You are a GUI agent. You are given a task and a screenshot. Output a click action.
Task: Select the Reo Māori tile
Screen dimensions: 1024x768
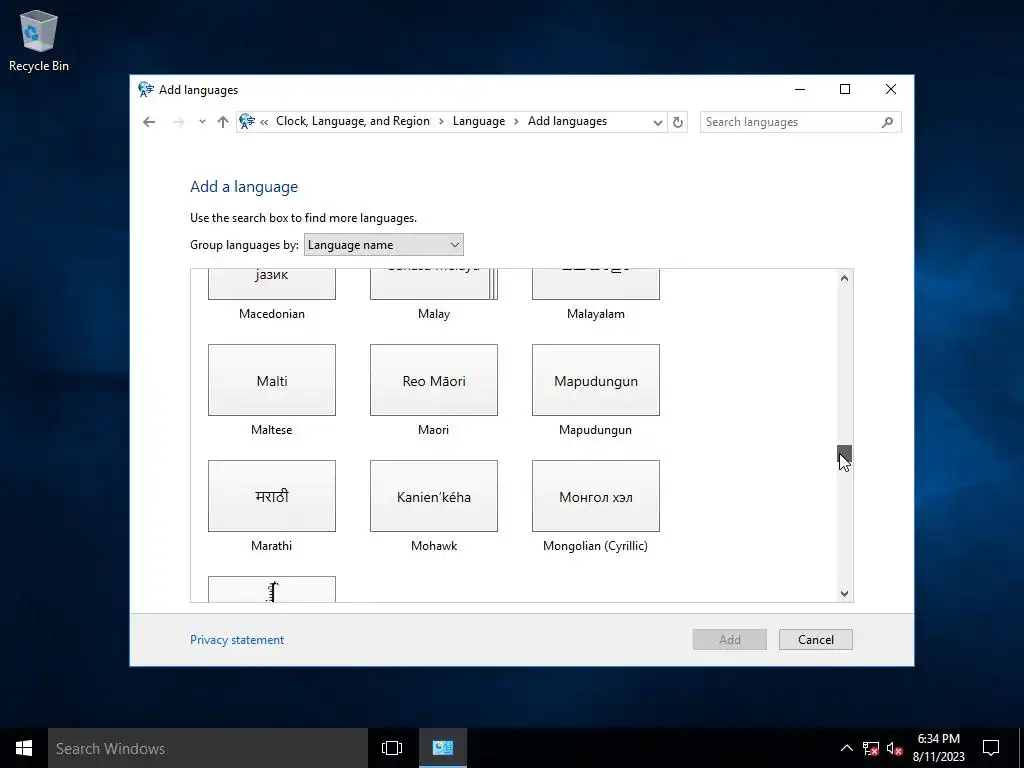coord(434,380)
